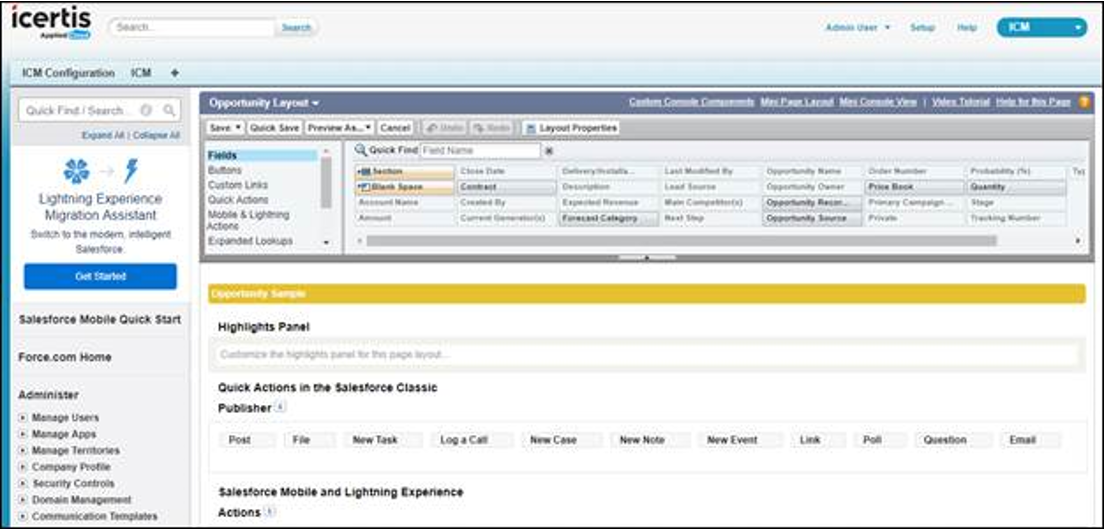Click the Lightning bolt icon
Viewport: 1106px width, 531px height.
click(x=130, y=171)
